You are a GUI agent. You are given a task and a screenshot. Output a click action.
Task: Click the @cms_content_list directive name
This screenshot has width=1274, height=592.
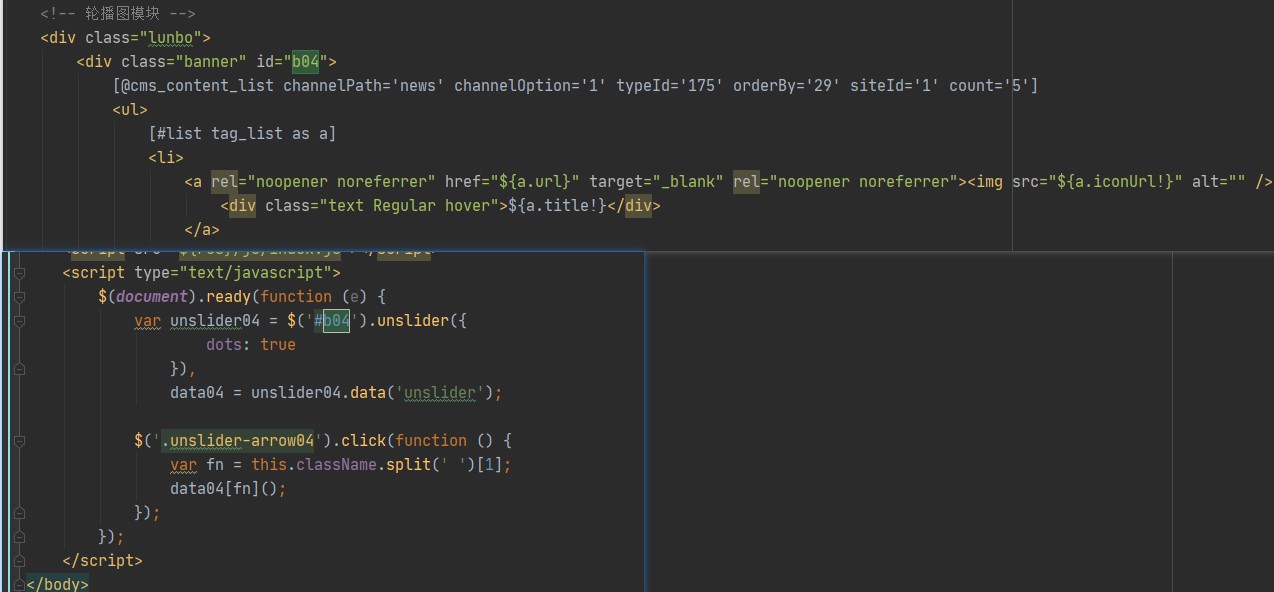pyautogui.click(x=198, y=86)
